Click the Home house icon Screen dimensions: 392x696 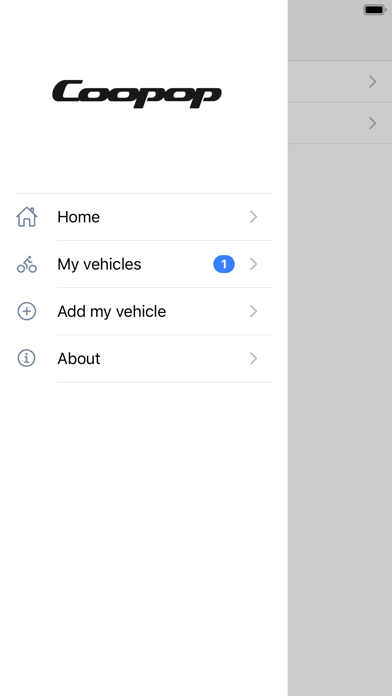27,217
